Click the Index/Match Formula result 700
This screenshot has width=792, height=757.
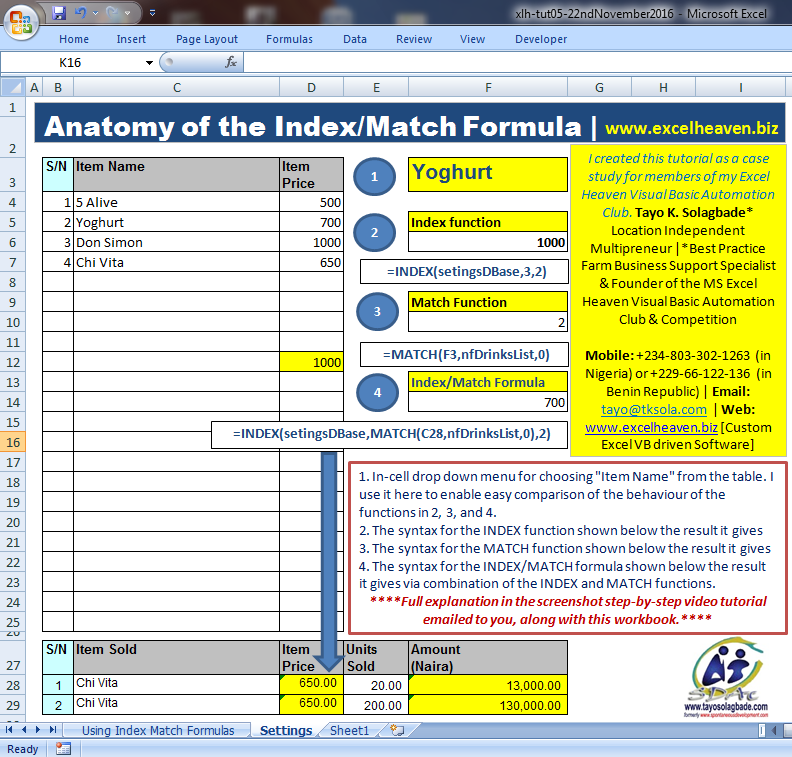[x=488, y=402]
